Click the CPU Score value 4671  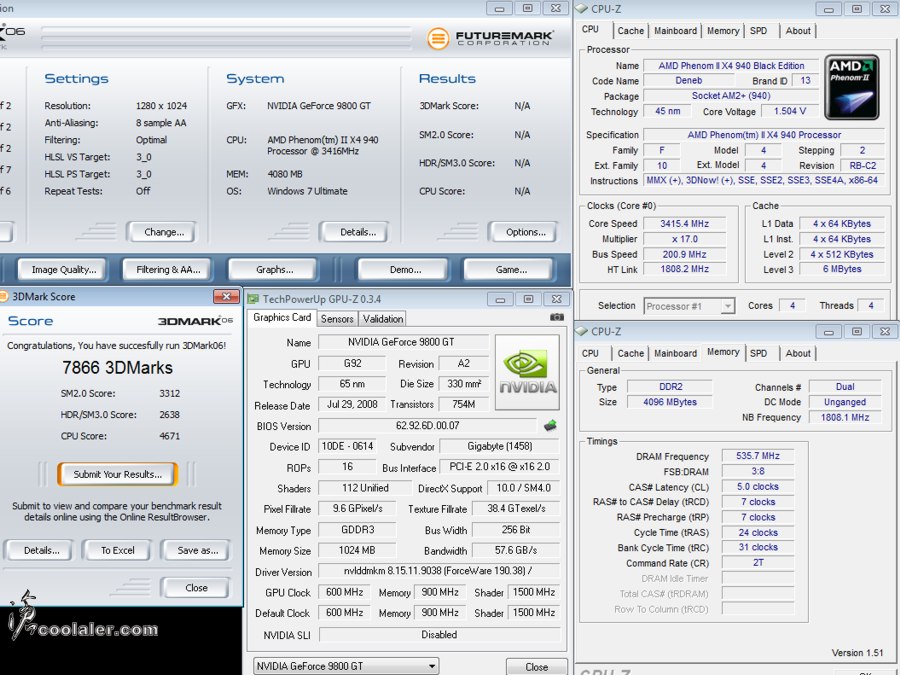pos(169,436)
